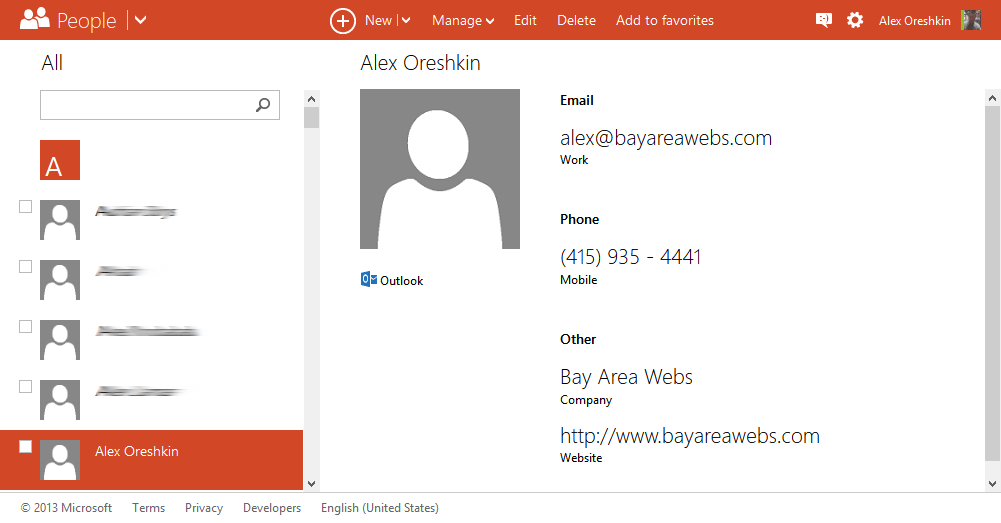The height and width of the screenshot is (523, 1001).
Task: Click the large contact profile photo
Action: pyautogui.click(x=440, y=169)
